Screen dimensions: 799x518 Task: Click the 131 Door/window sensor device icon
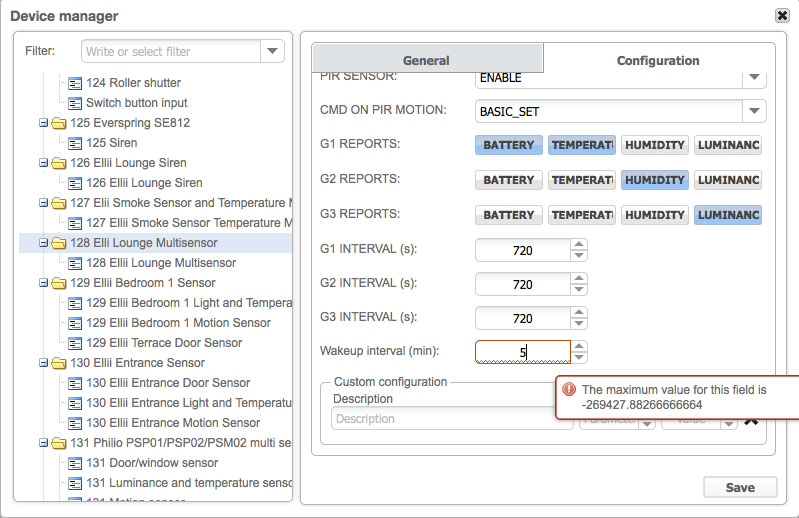pos(75,463)
